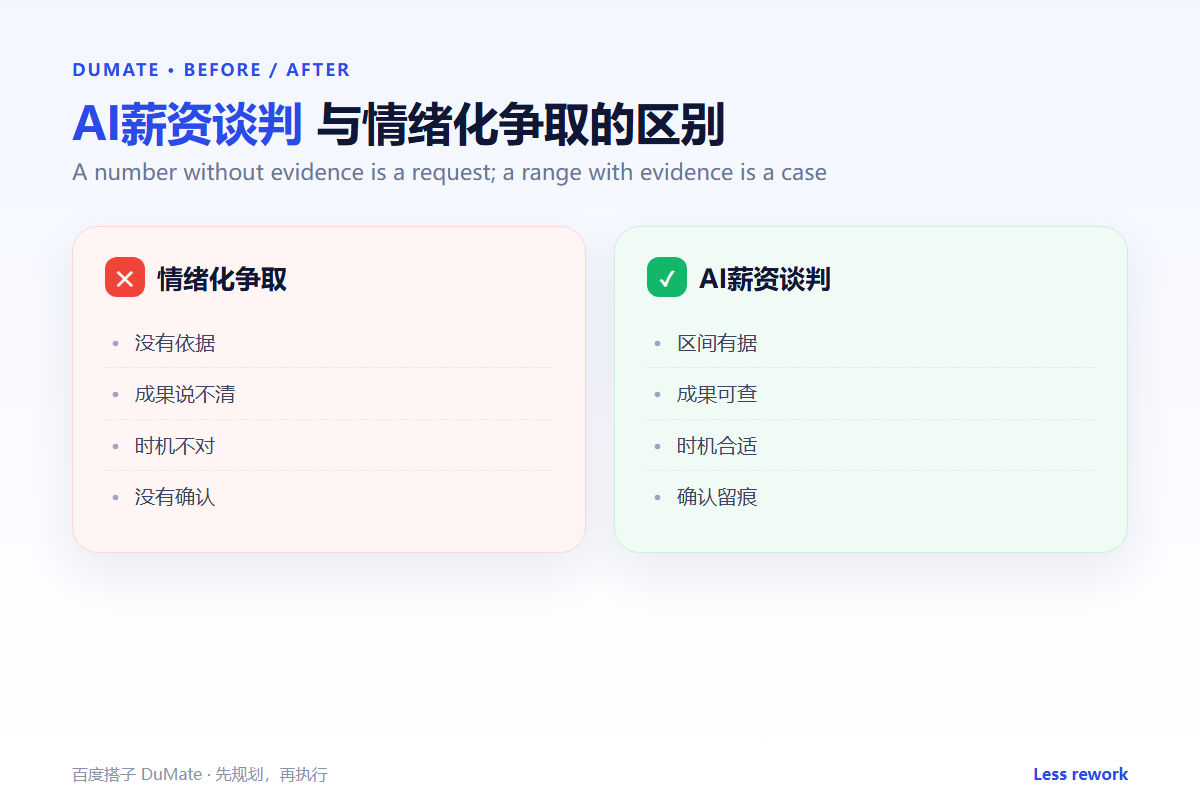The height and width of the screenshot is (800, 1200).
Task: Click the Less rework footer text
Action: pos(1080,774)
